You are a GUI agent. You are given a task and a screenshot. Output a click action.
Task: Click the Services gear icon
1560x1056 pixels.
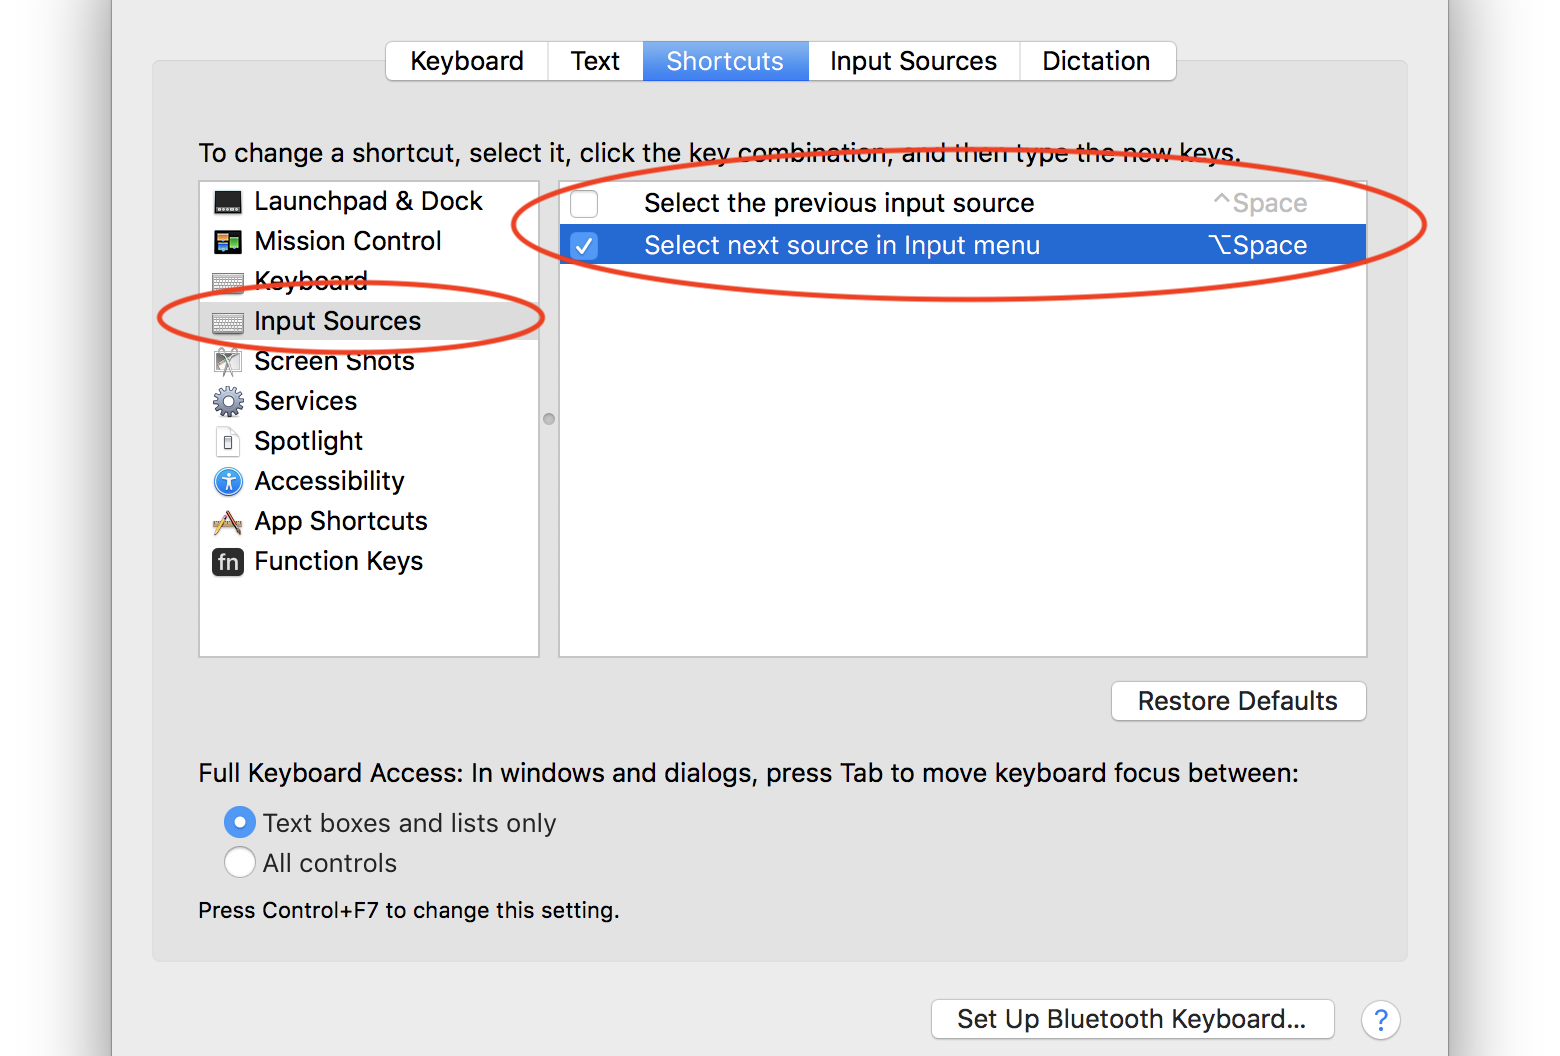[228, 402]
